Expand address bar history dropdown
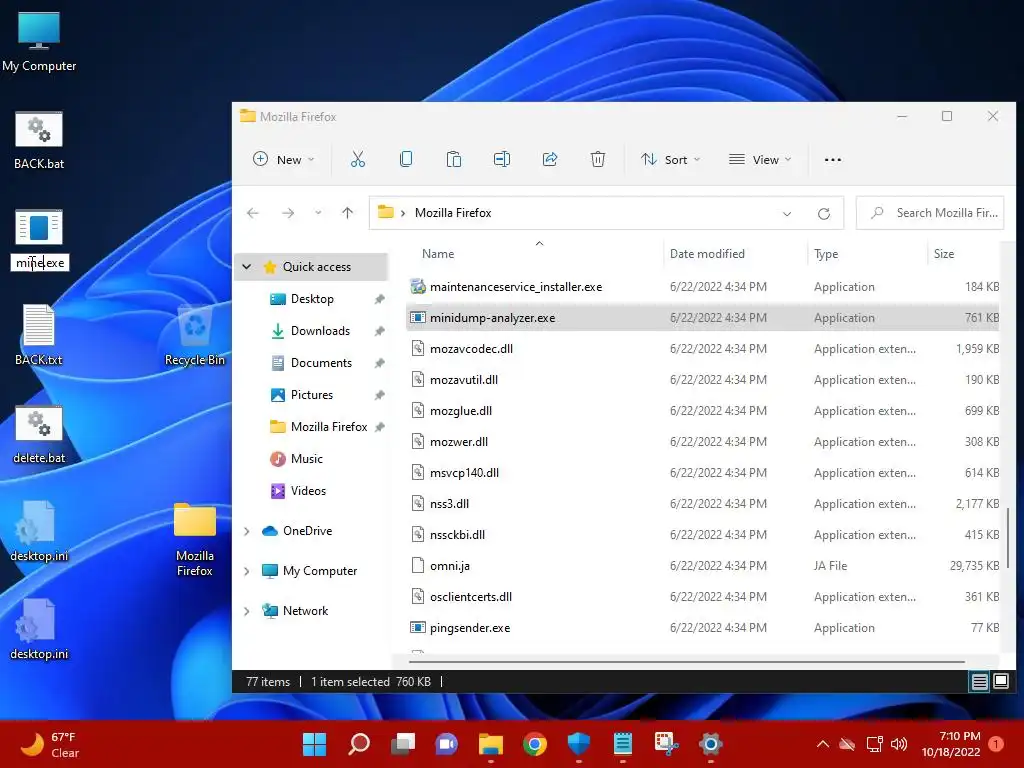The image size is (1024, 768). (x=787, y=214)
